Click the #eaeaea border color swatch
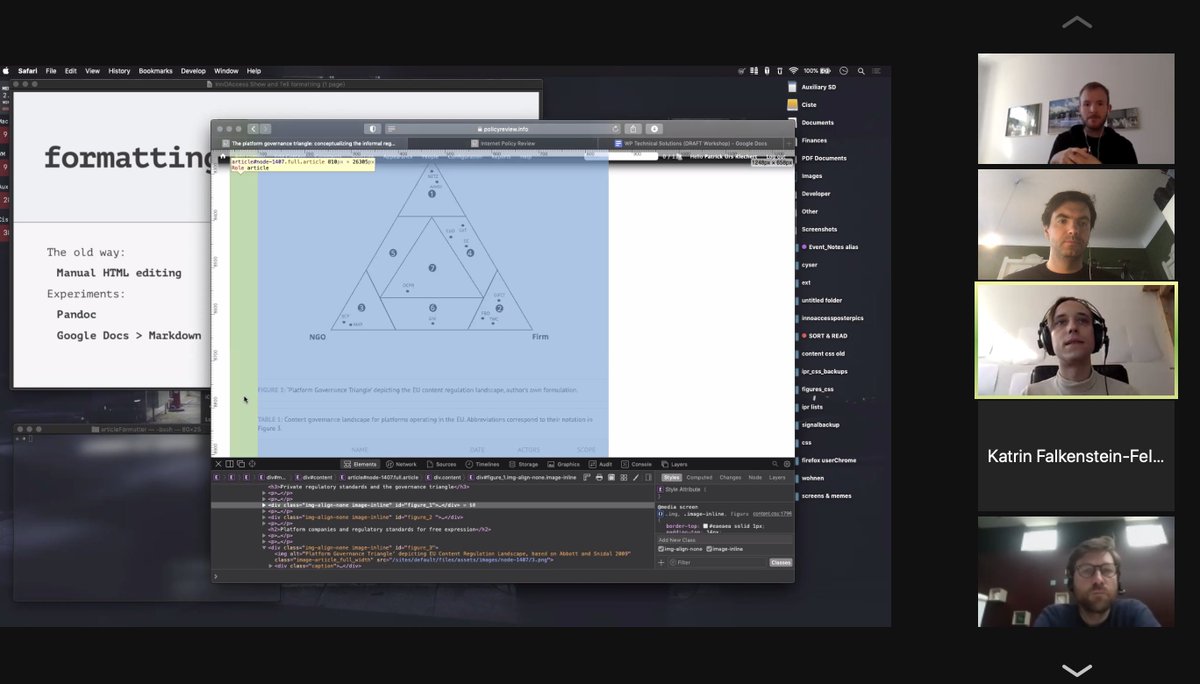1200x684 pixels. 705,525
